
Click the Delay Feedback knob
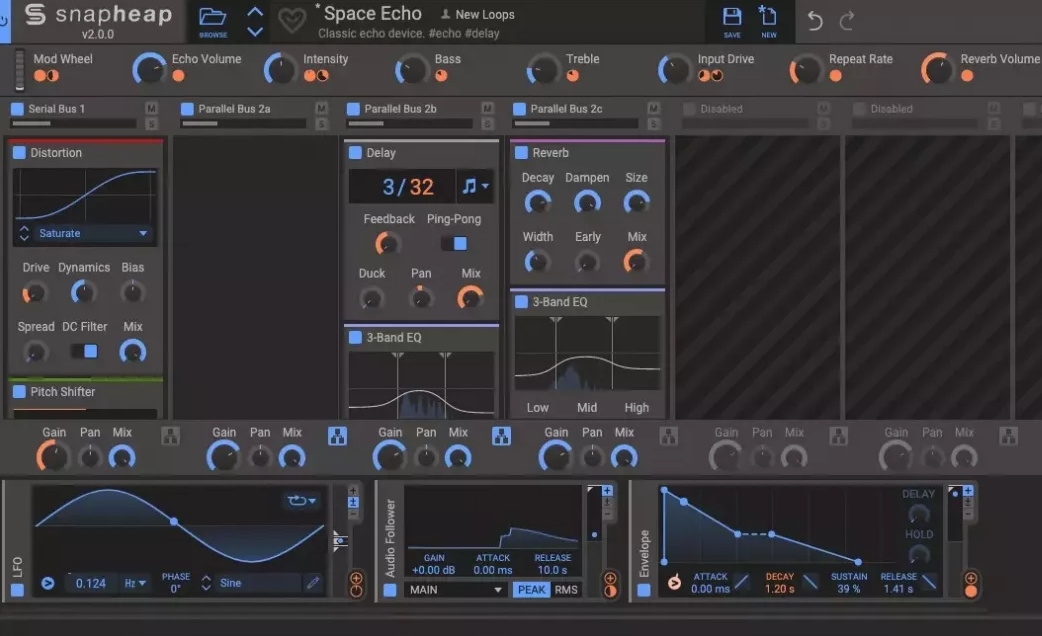387,244
